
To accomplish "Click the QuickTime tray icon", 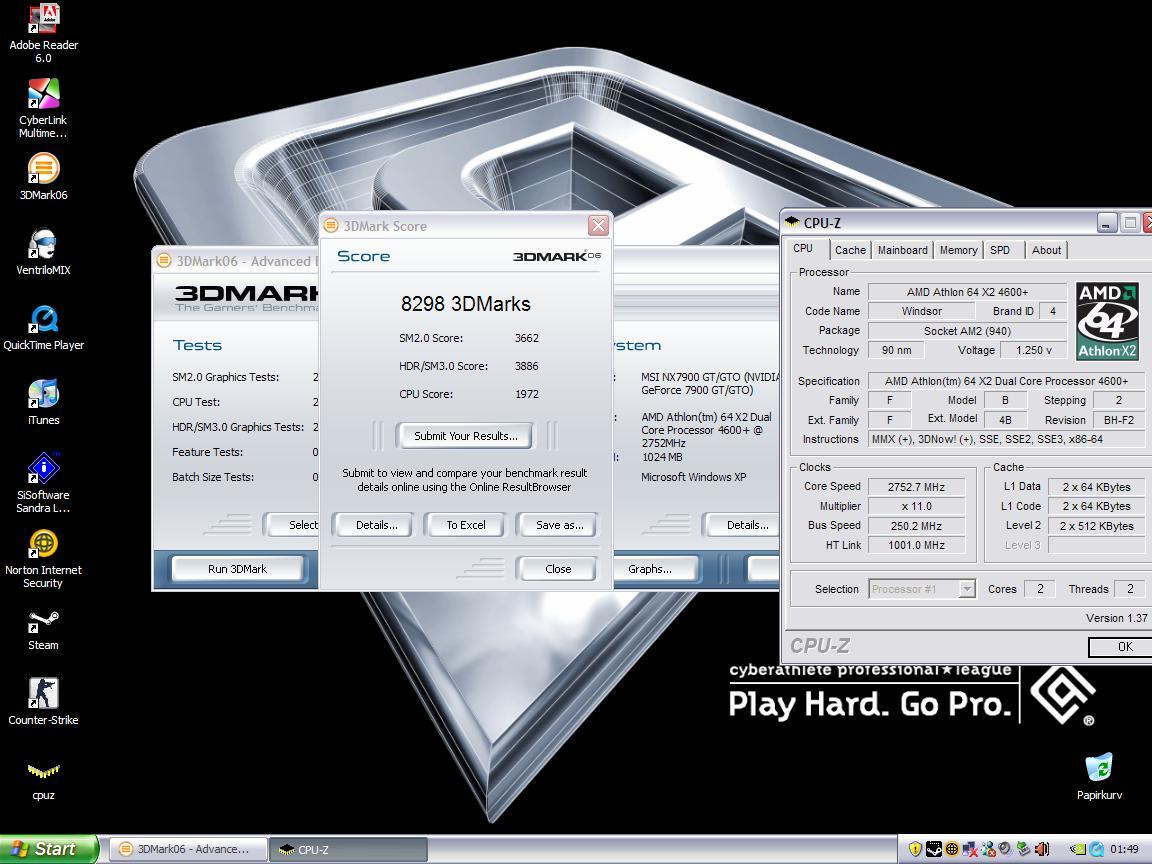I will tap(1096, 849).
